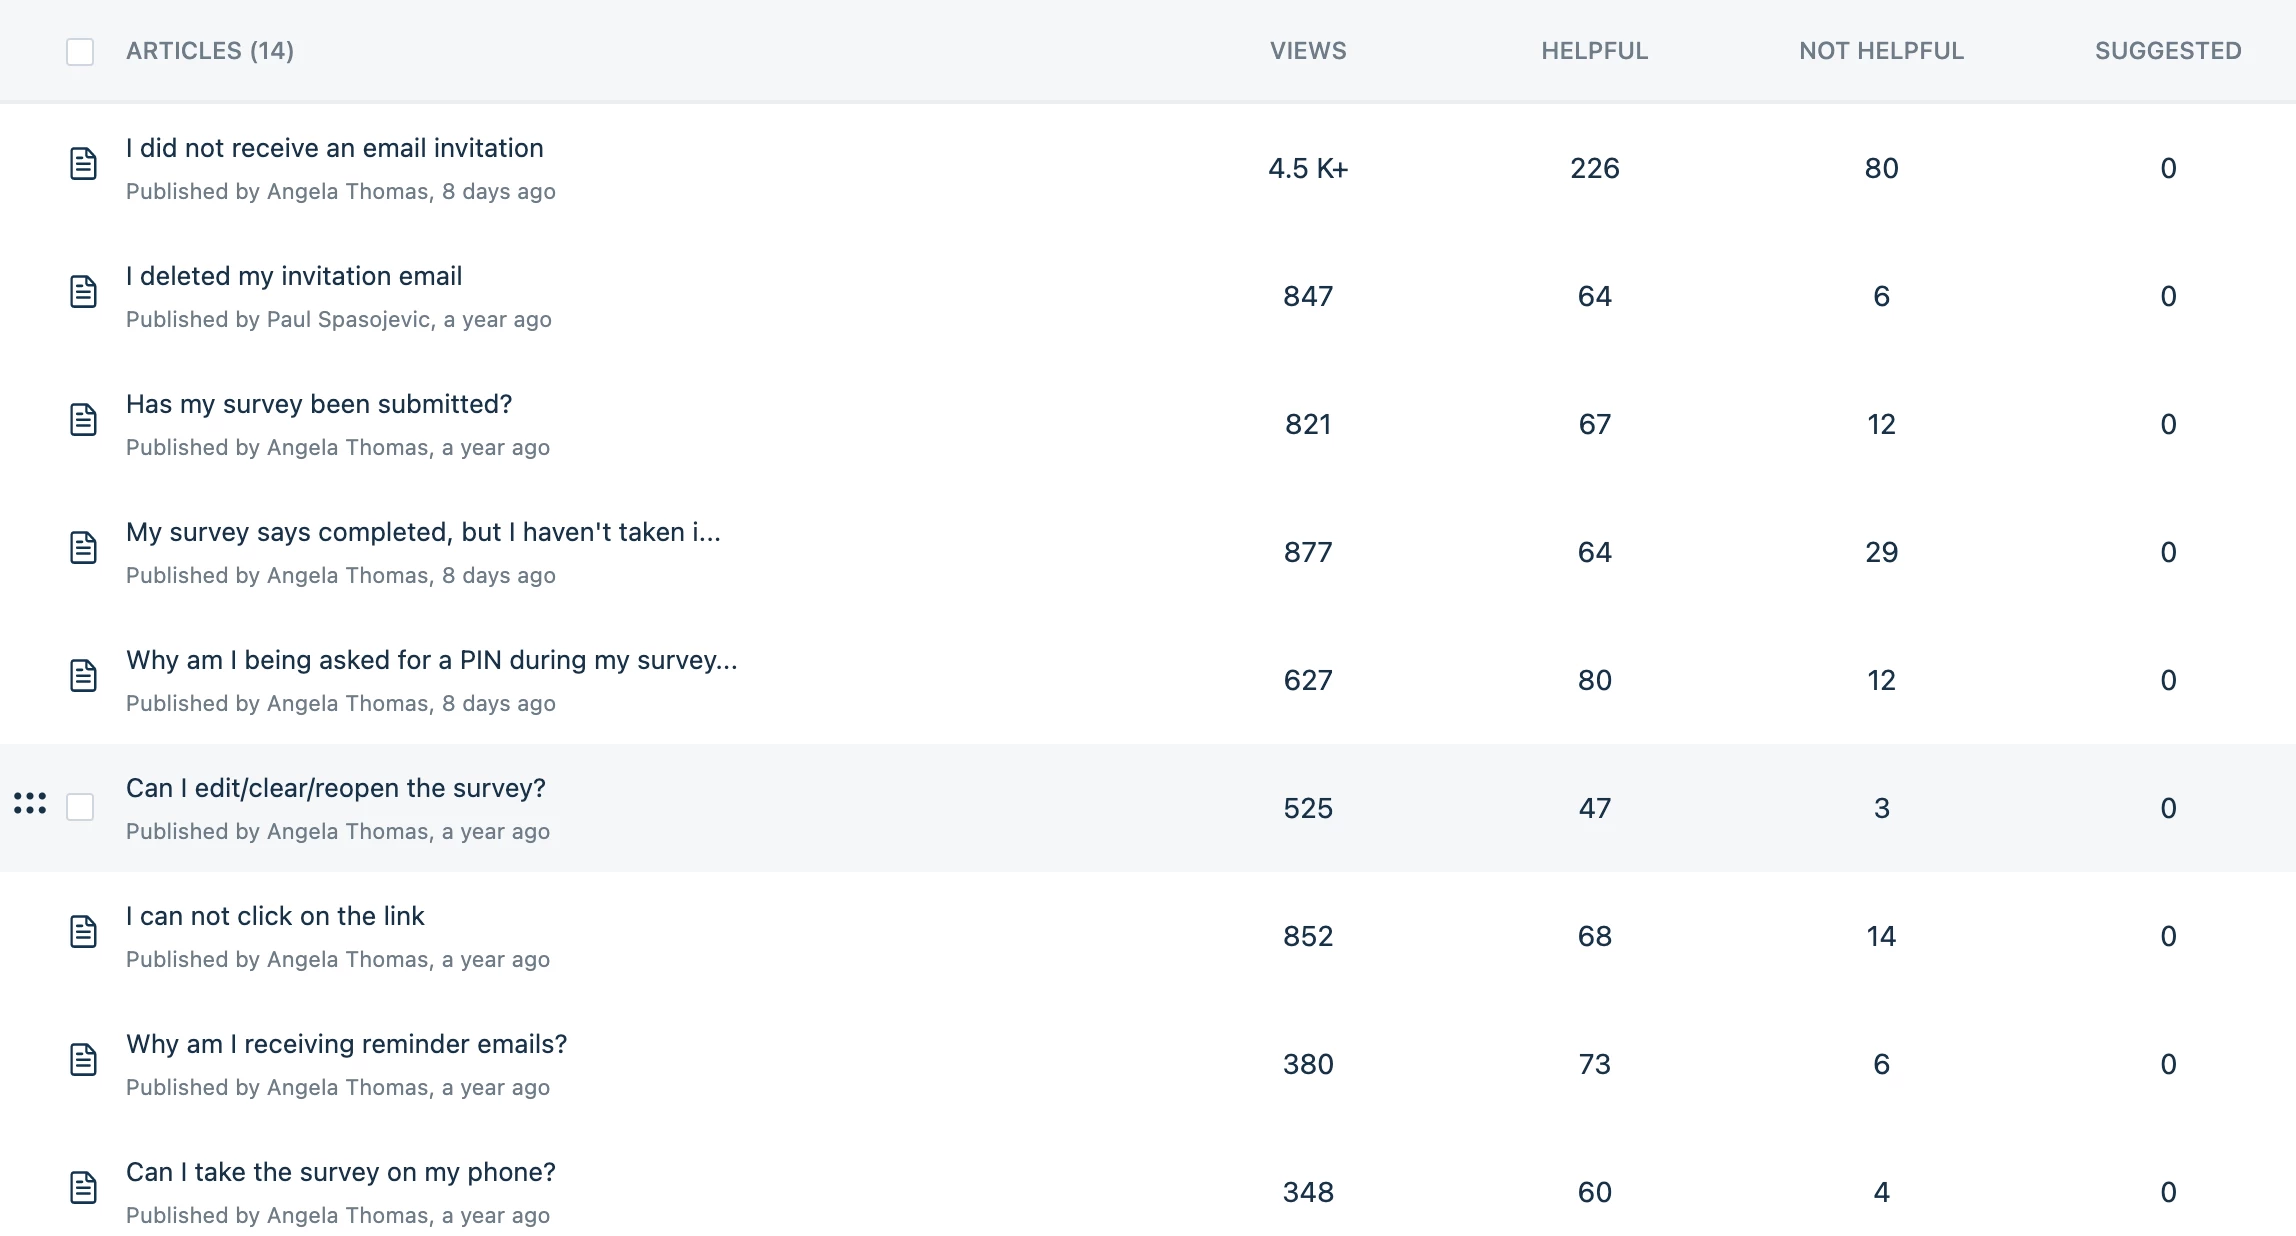
Task: Click document icon for 'Why am I receiving reminder emails?'
Action: coord(83,1060)
